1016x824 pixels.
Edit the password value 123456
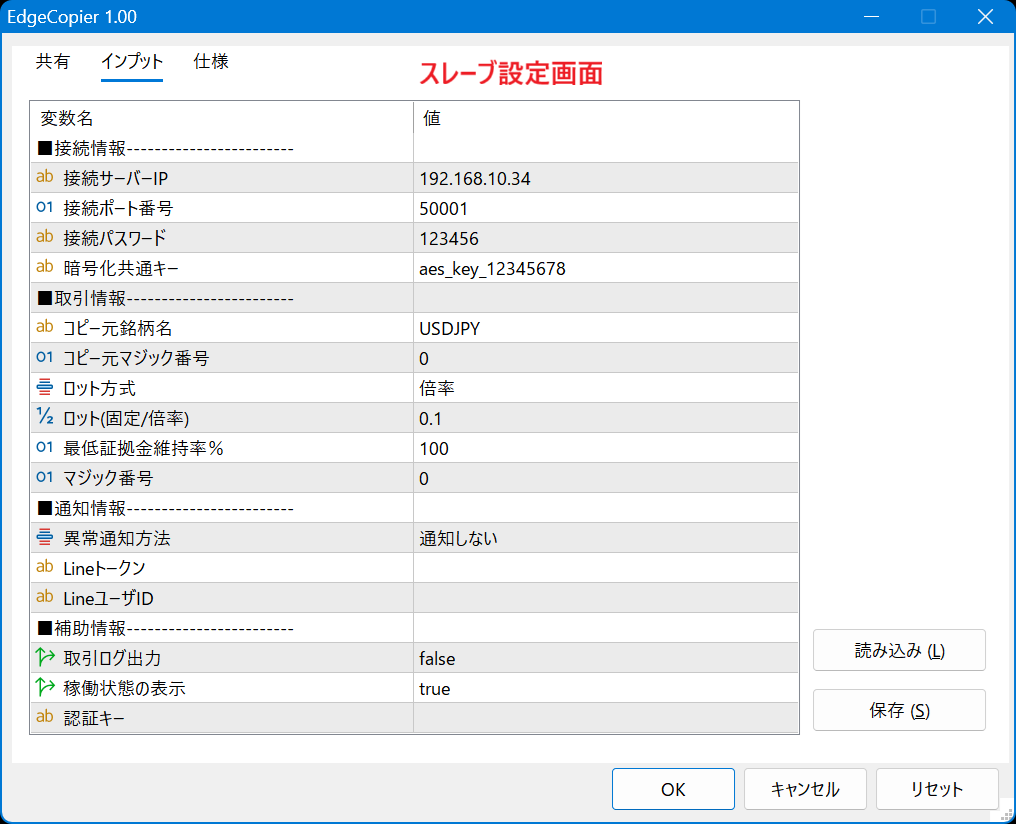606,238
